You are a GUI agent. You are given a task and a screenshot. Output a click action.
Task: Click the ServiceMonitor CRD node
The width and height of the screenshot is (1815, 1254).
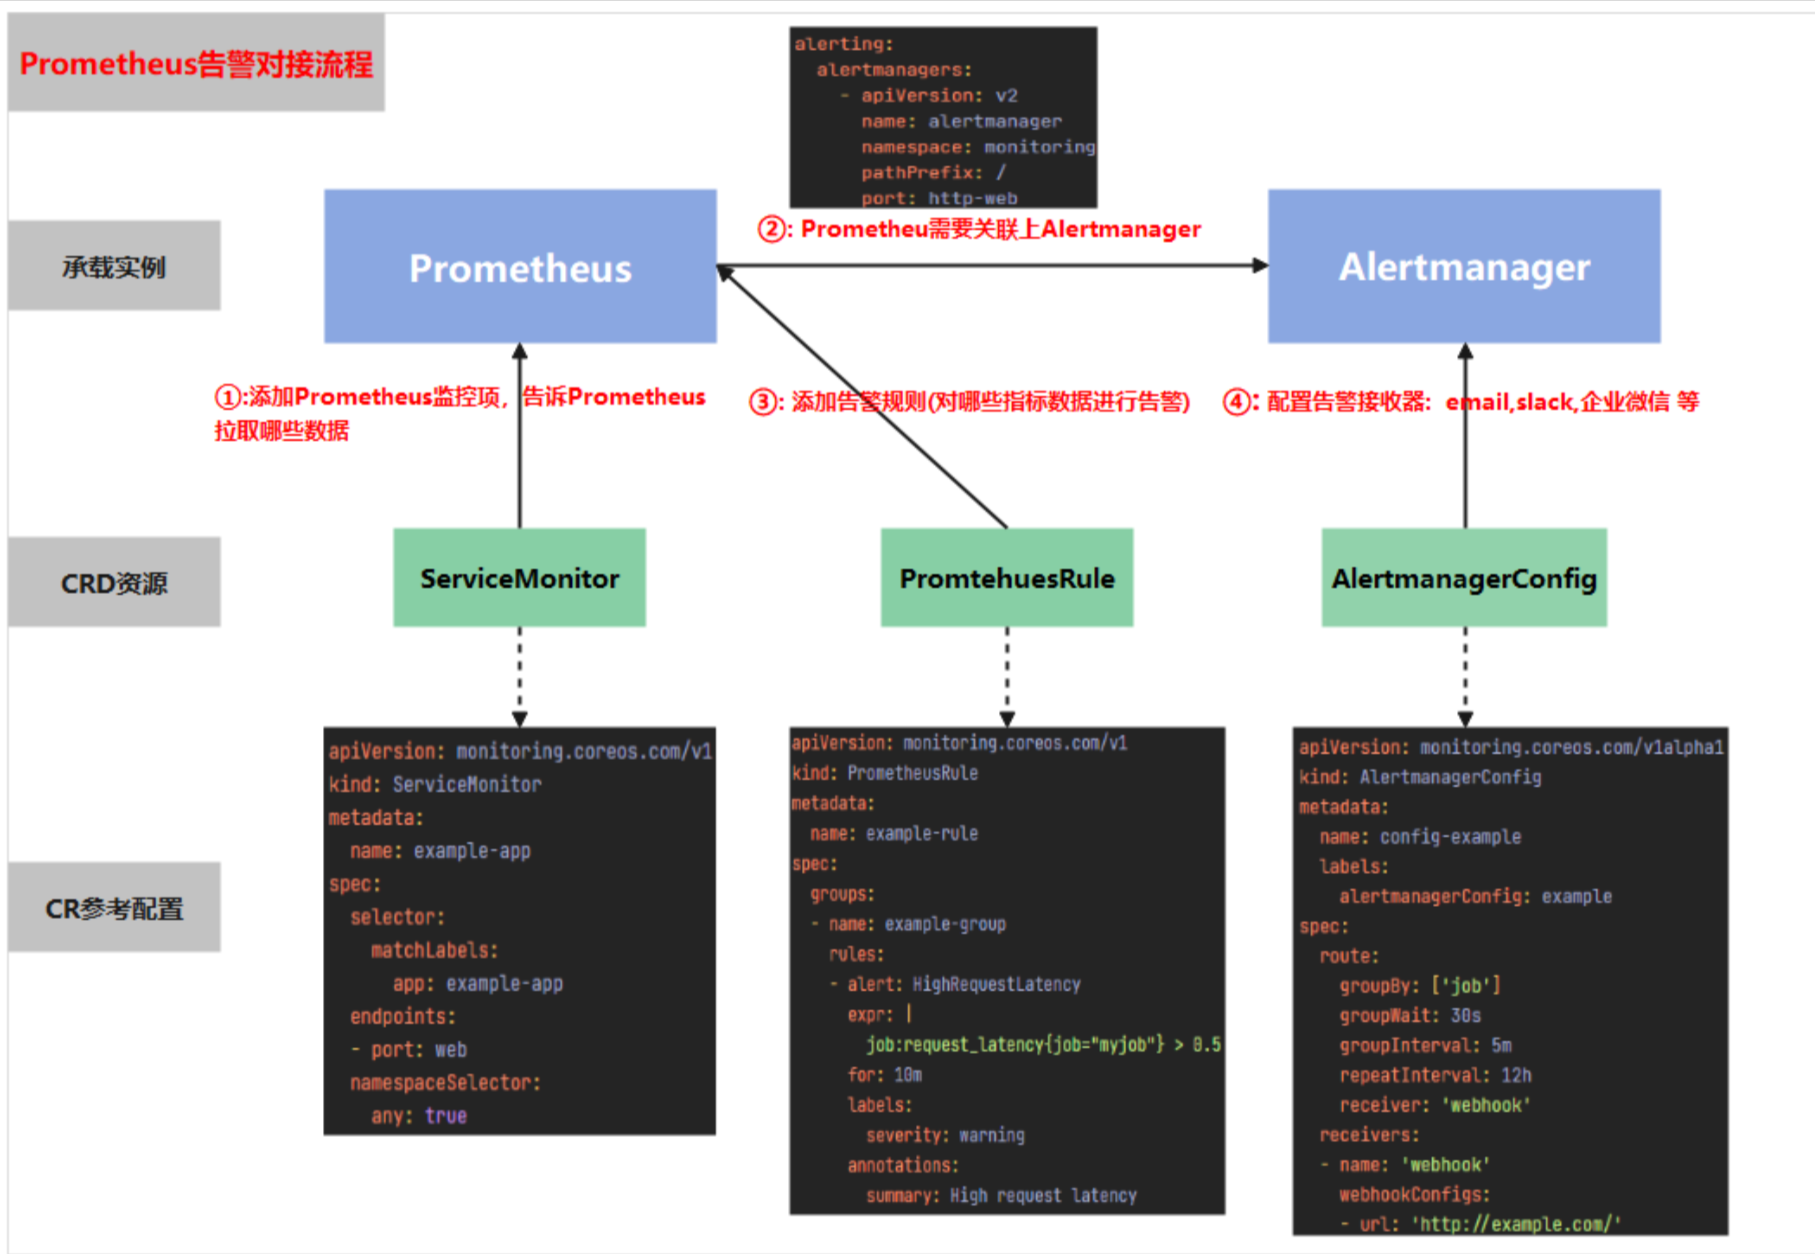click(518, 578)
